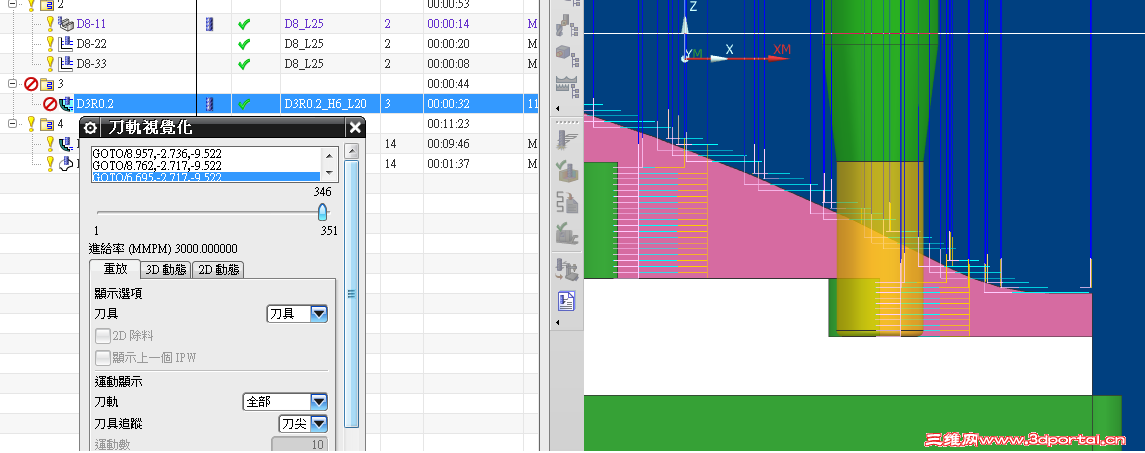Click the prohibited status icon on group 3
The image size is (1145, 453).
tap(31, 84)
